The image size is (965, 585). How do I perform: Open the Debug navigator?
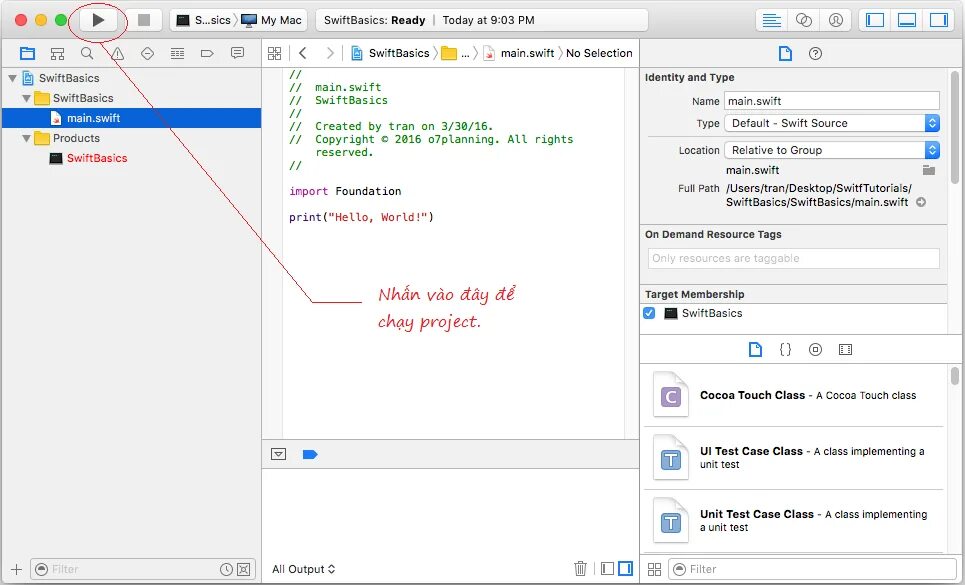click(x=177, y=54)
